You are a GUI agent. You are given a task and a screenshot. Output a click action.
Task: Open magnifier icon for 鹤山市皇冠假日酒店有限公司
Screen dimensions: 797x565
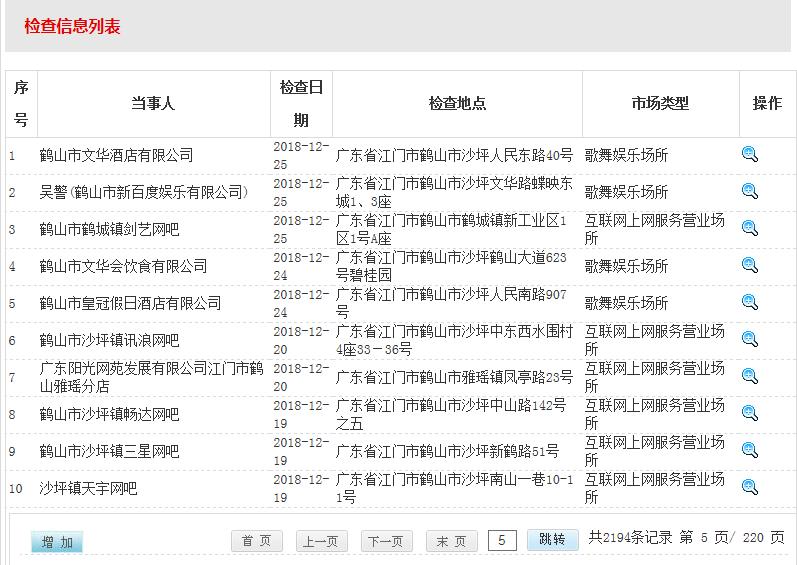click(750, 302)
